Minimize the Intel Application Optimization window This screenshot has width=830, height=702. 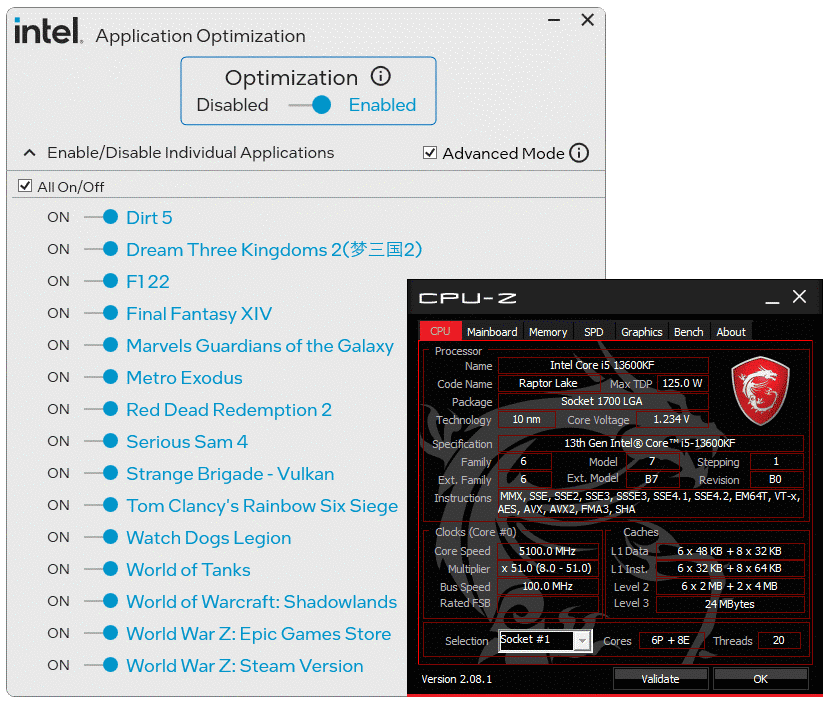coord(554,20)
